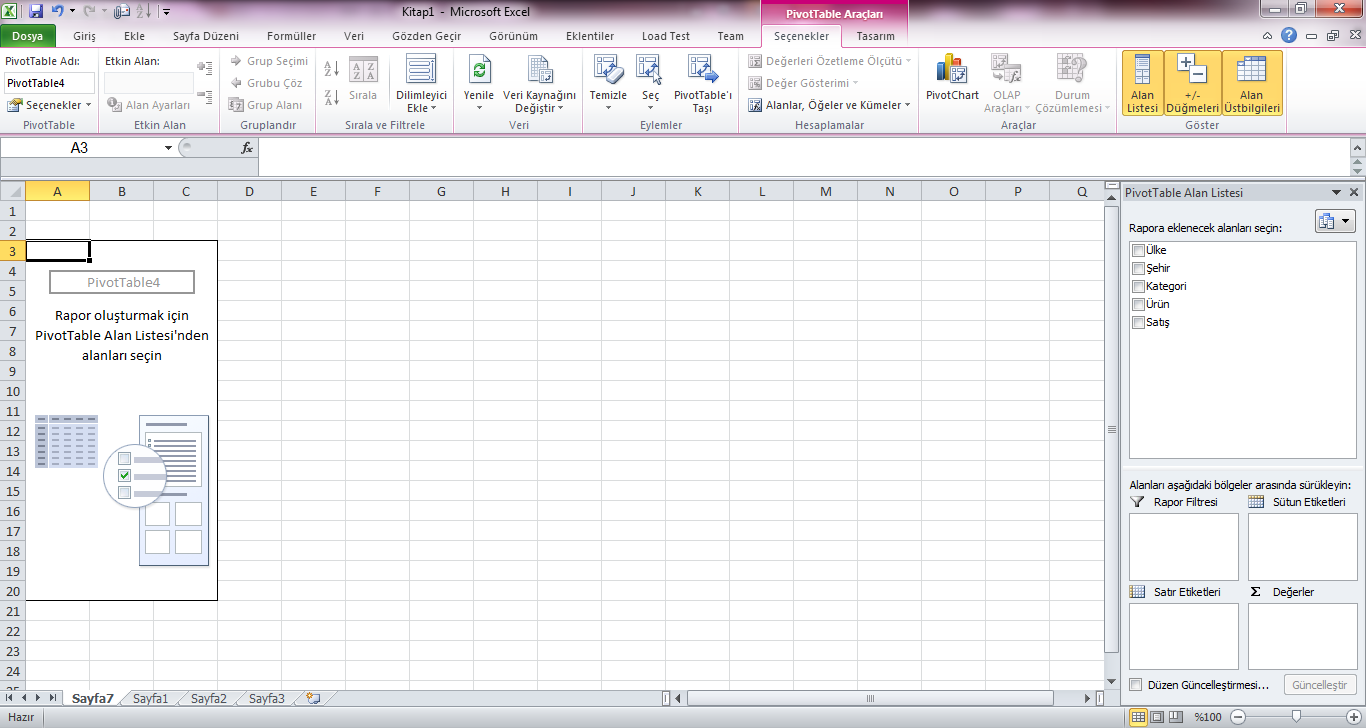Open the Undo history dropdown arrow
The height and width of the screenshot is (728, 1366).
[72, 12]
